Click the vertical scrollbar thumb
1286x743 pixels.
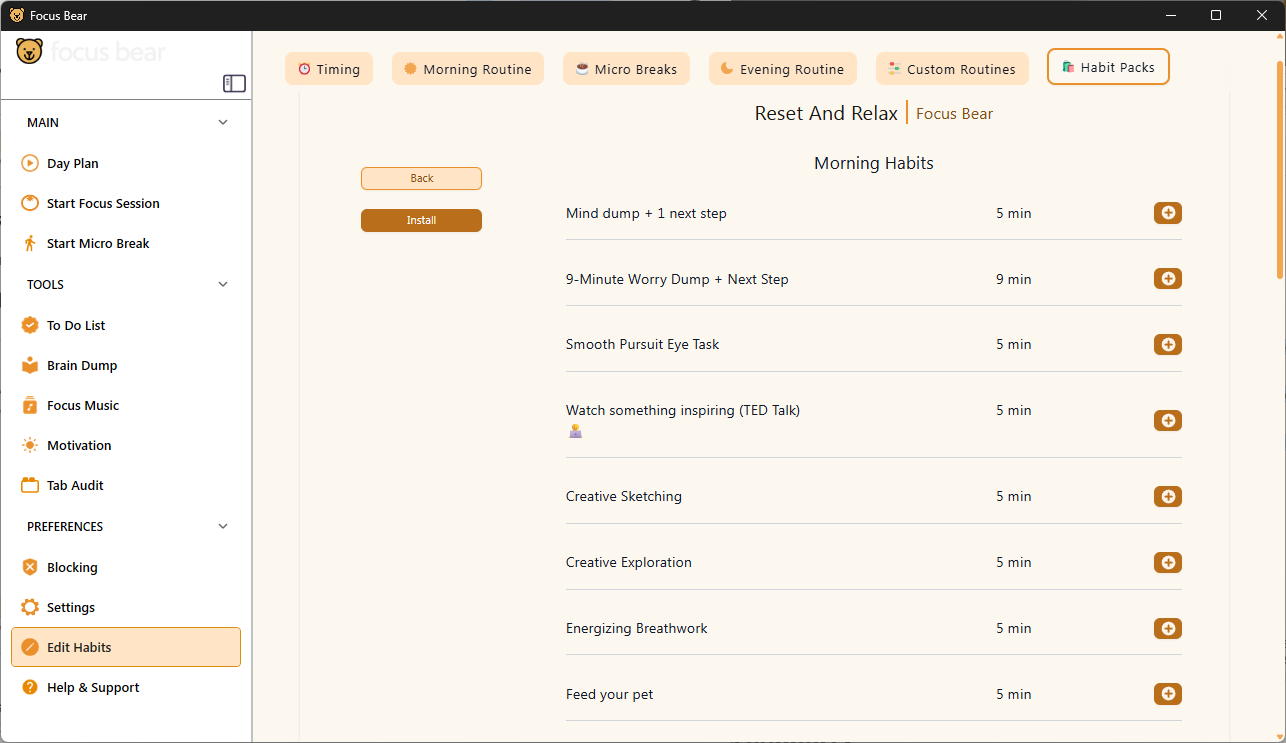coord(1280,170)
